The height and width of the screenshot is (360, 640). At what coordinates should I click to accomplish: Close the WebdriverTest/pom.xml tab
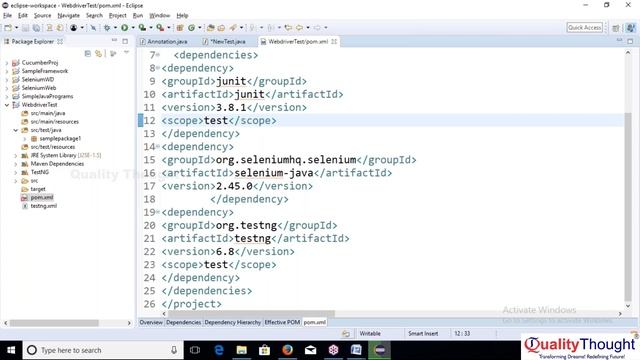click(x=334, y=42)
